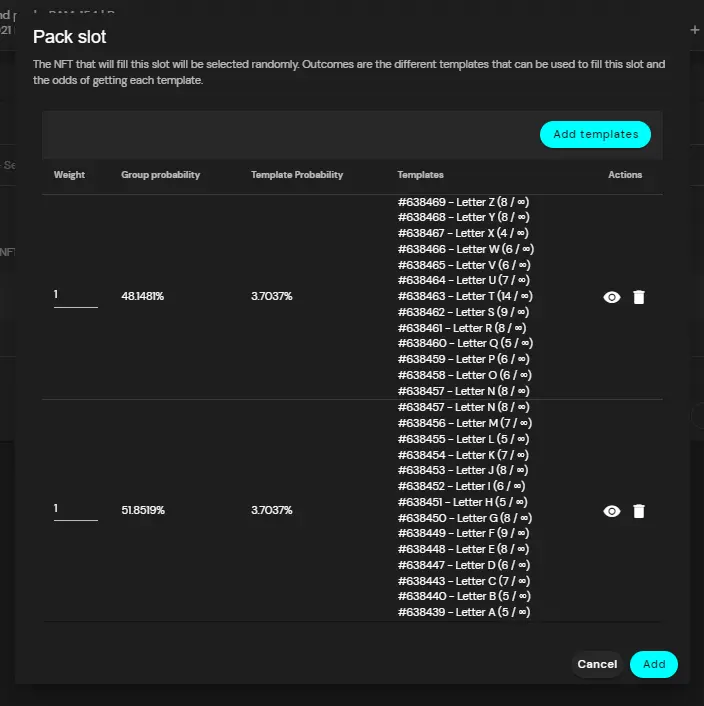The width and height of the screenshot is (704, 706).
Task: Click the plus icon behind the dialog
Action: tap(695, 30)
